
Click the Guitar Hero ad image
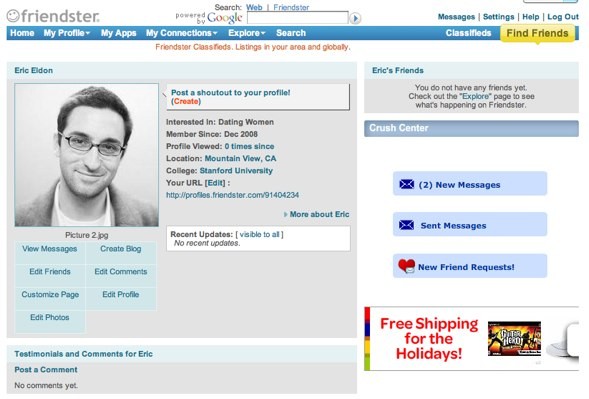click(514, 339)
